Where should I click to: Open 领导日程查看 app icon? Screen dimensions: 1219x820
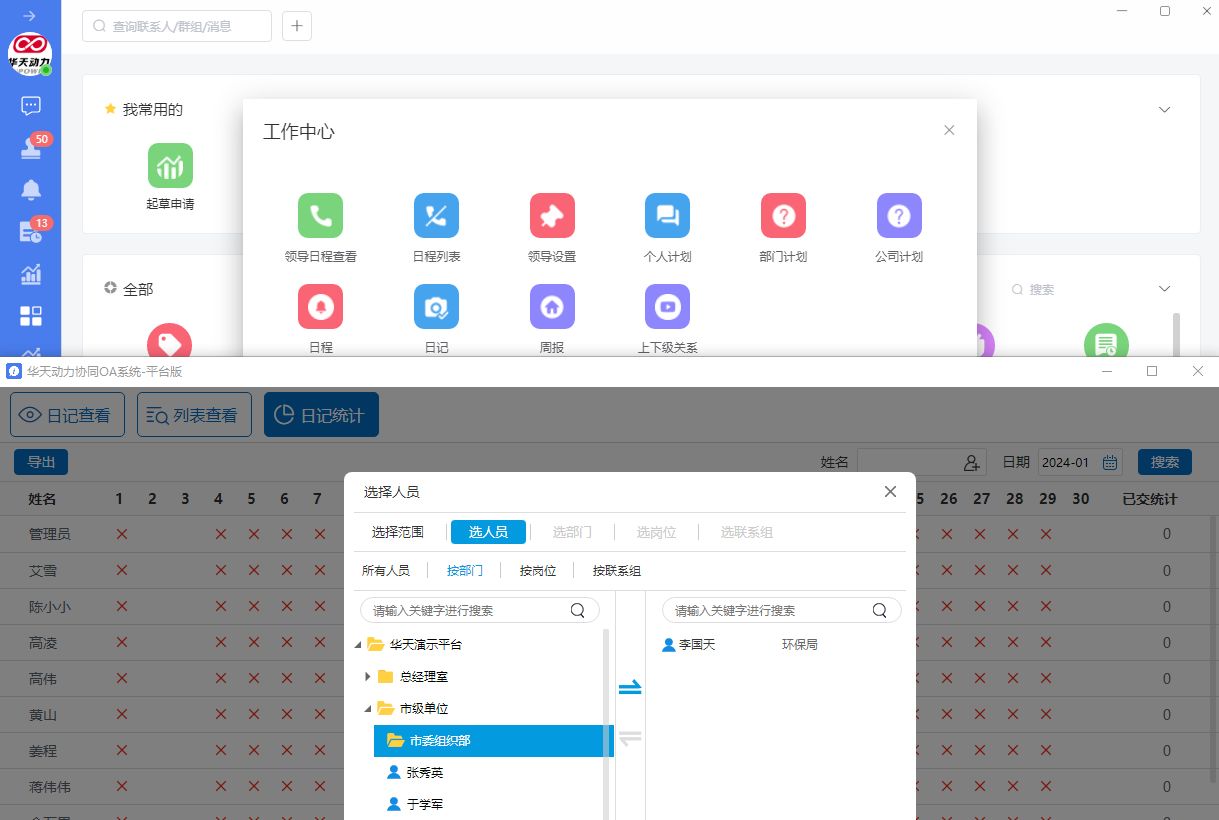pos(320,216)
